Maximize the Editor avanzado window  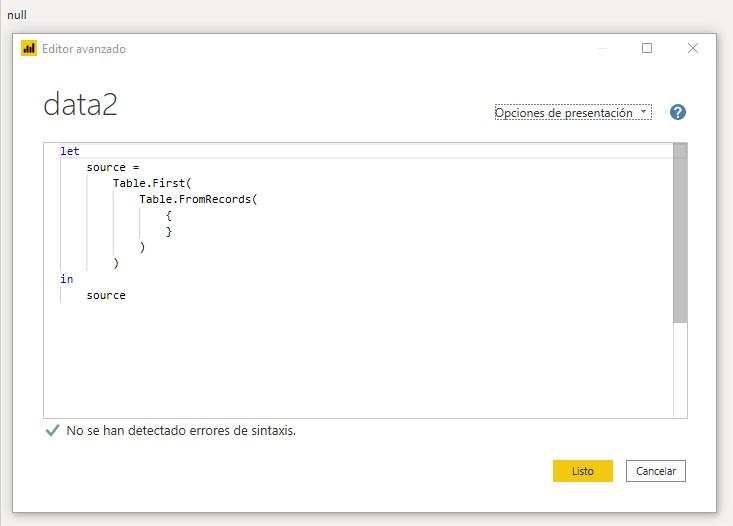click(x=647, y=48)
